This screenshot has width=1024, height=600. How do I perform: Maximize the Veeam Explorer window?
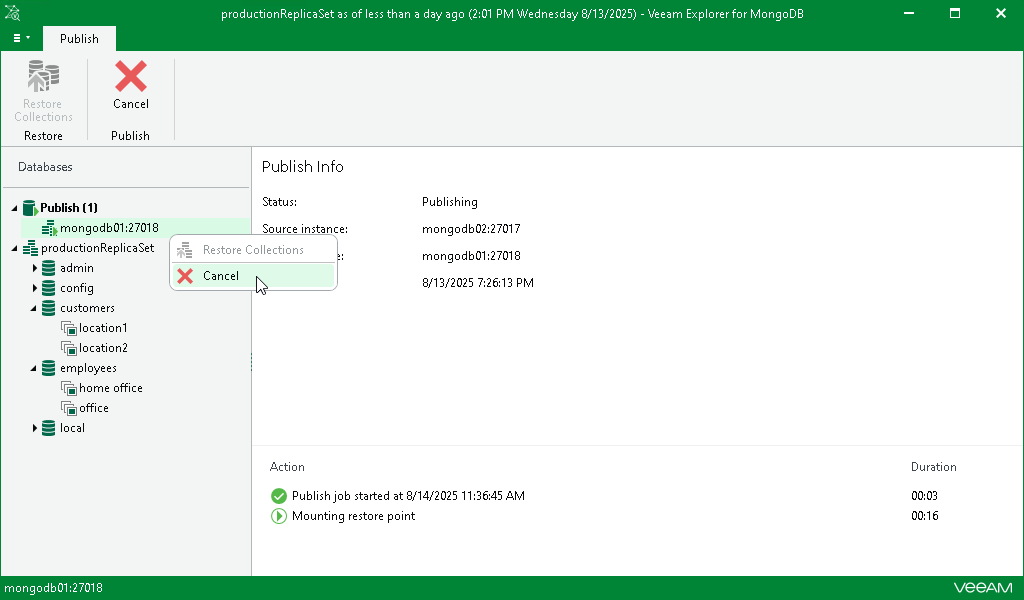(x=955, y=13)
